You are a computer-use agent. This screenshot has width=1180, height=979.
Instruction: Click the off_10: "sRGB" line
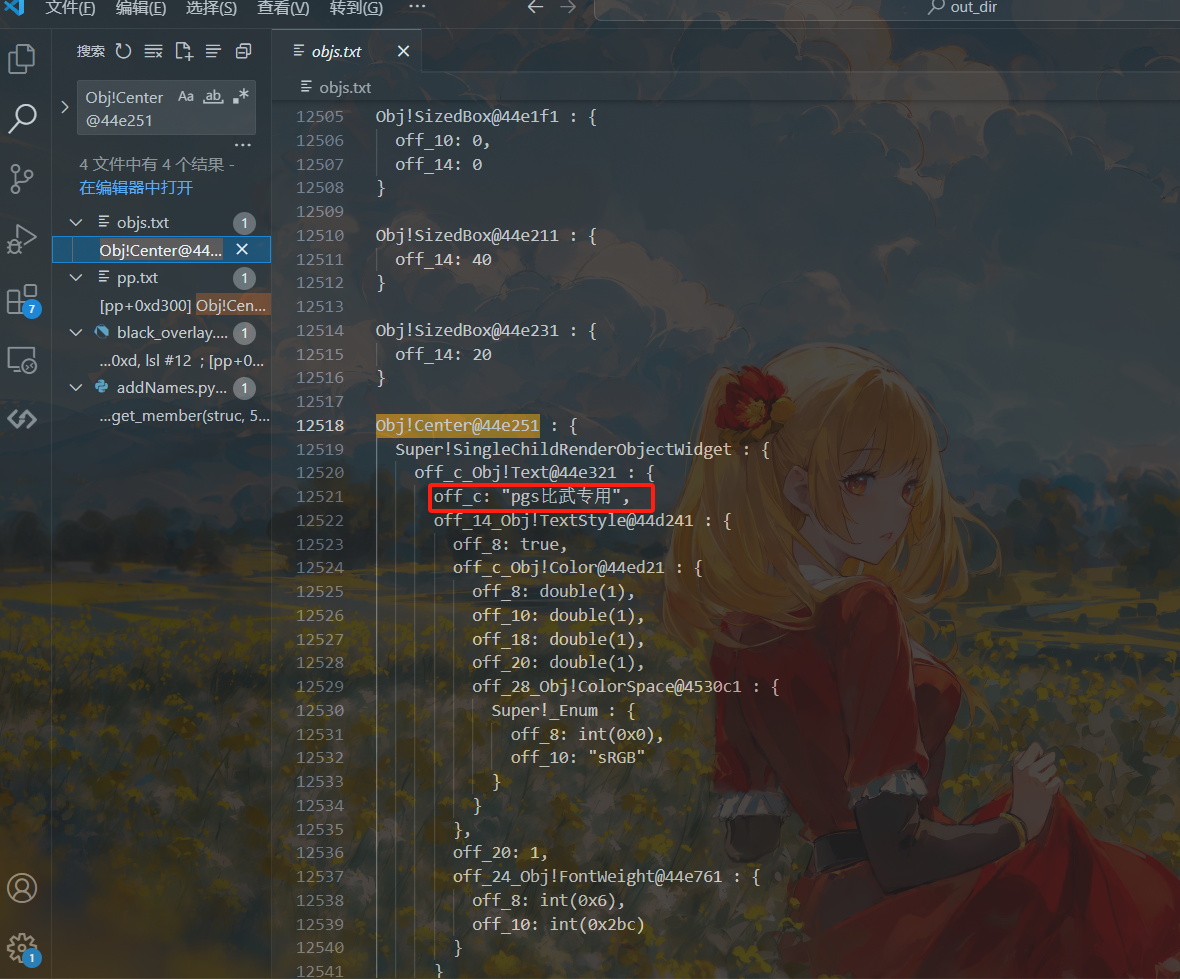578,757
